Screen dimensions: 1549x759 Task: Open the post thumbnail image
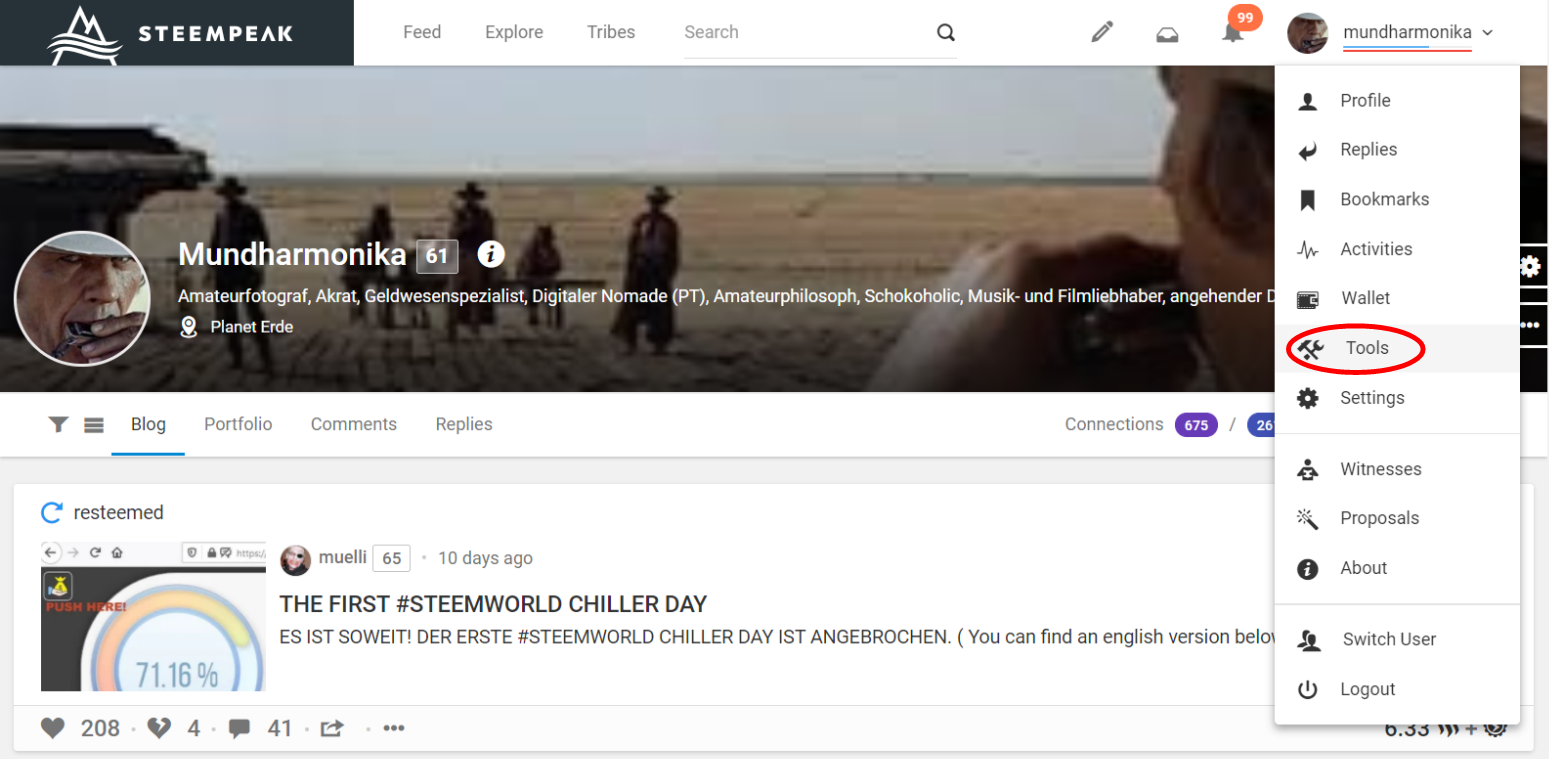click(153, 616)
